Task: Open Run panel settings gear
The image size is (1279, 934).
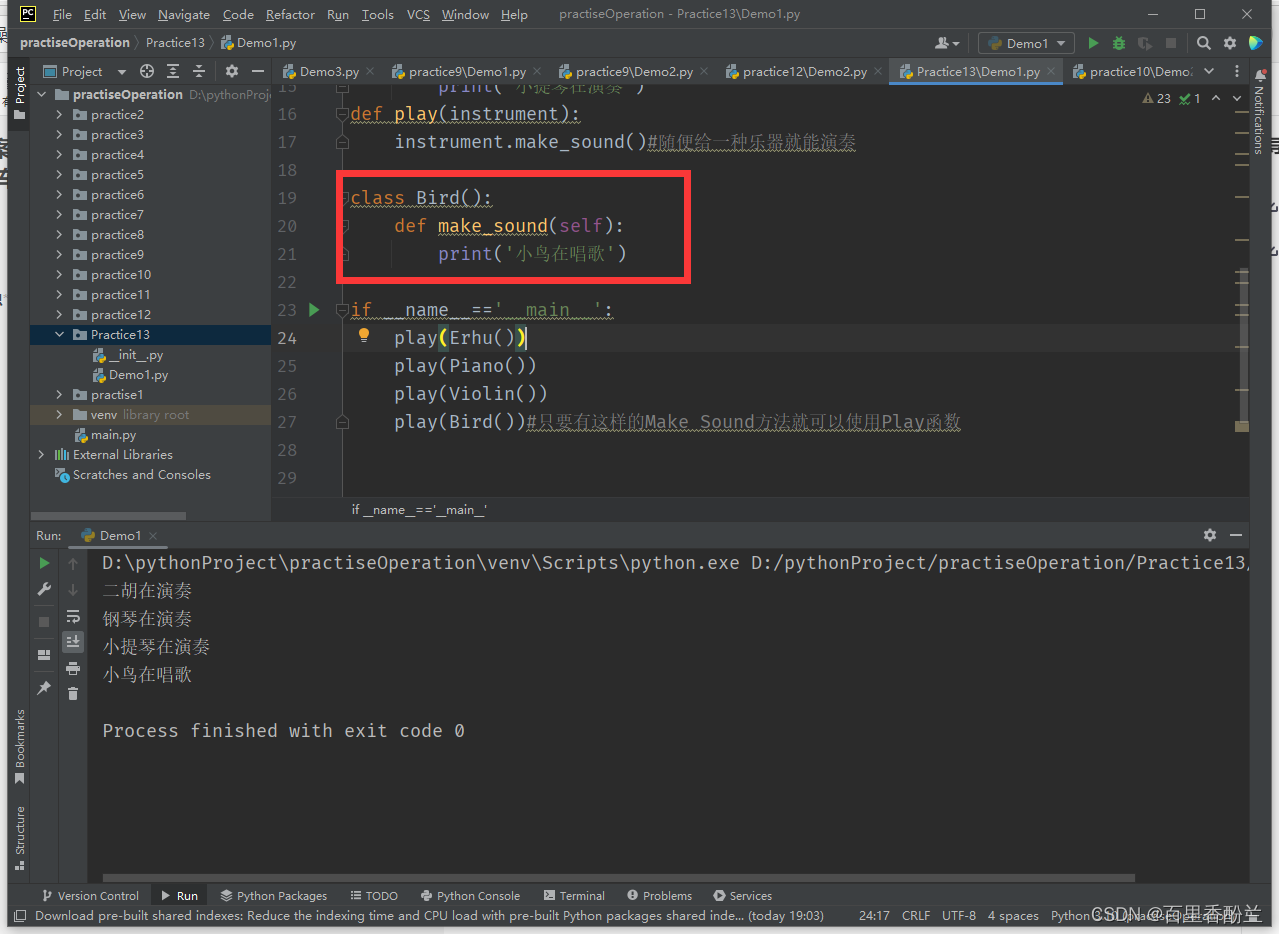Action: [x=1210, y=535]
